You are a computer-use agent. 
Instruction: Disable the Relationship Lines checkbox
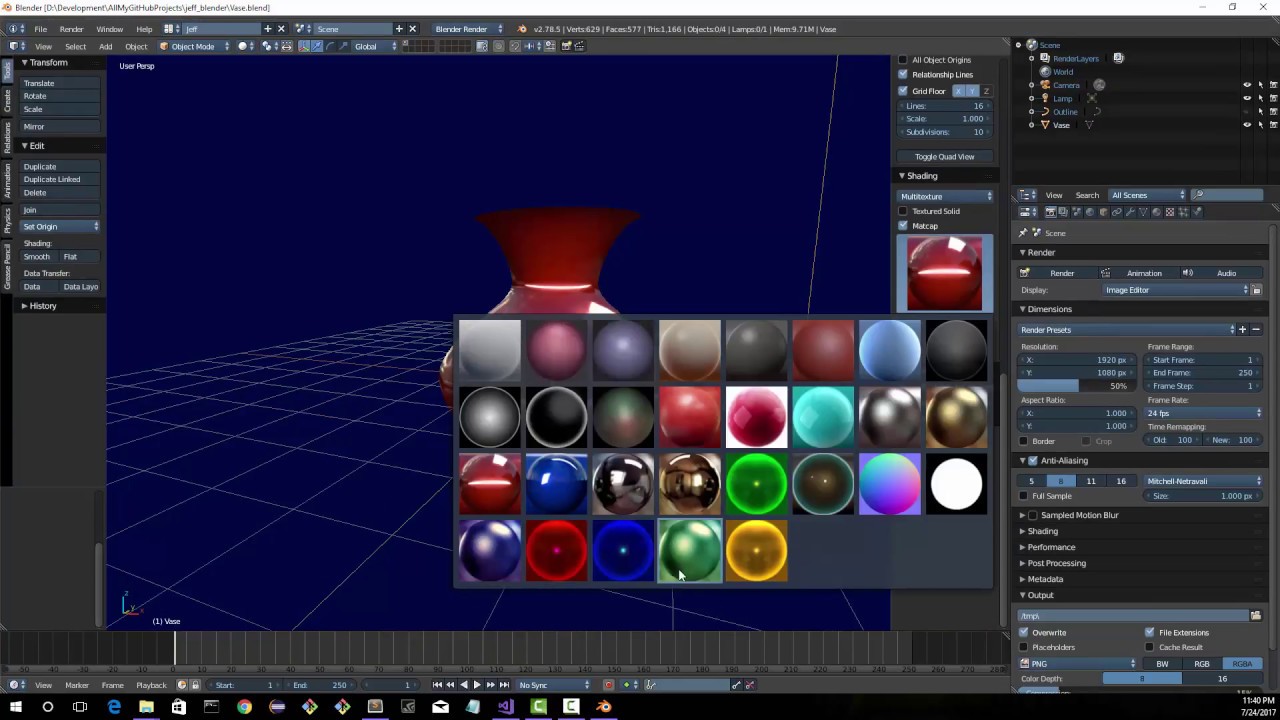[903, 75]
